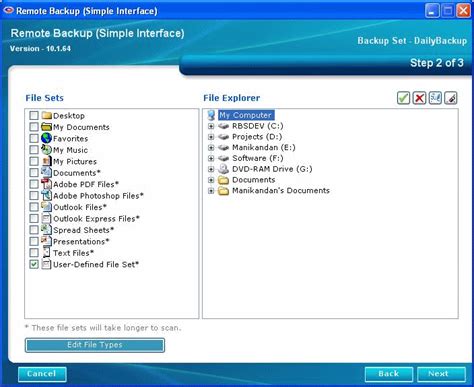Tick the Outlook Files checkbox
This screenshot has height=387, width=474.
pyautogui.click(x=34, y=207)
